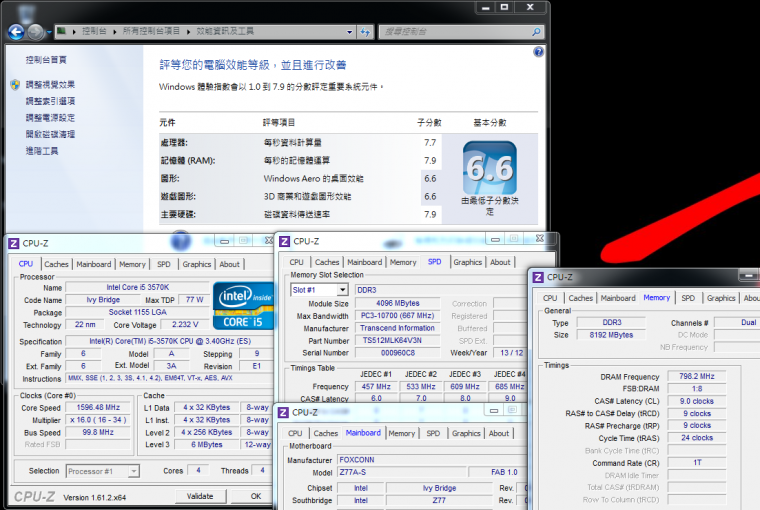This screenshot has width=760, height=510.
Task: Open Graphics tab in the SPD window
Action: 467,262
